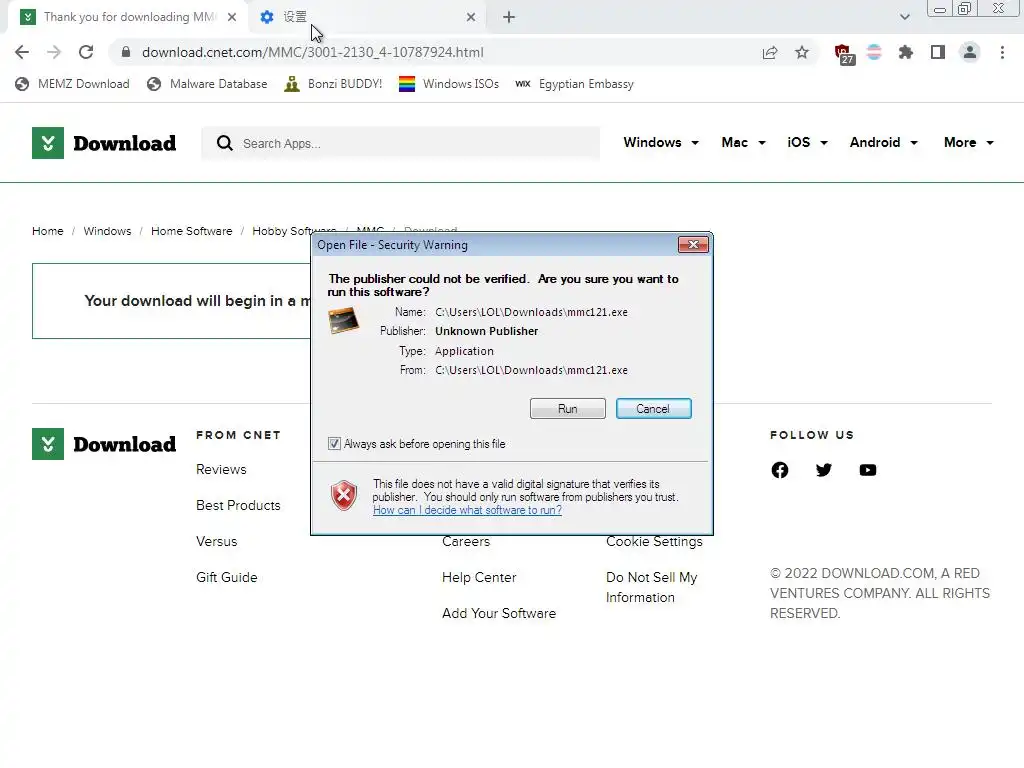Click the red shield warning icon

pos(344,496)
